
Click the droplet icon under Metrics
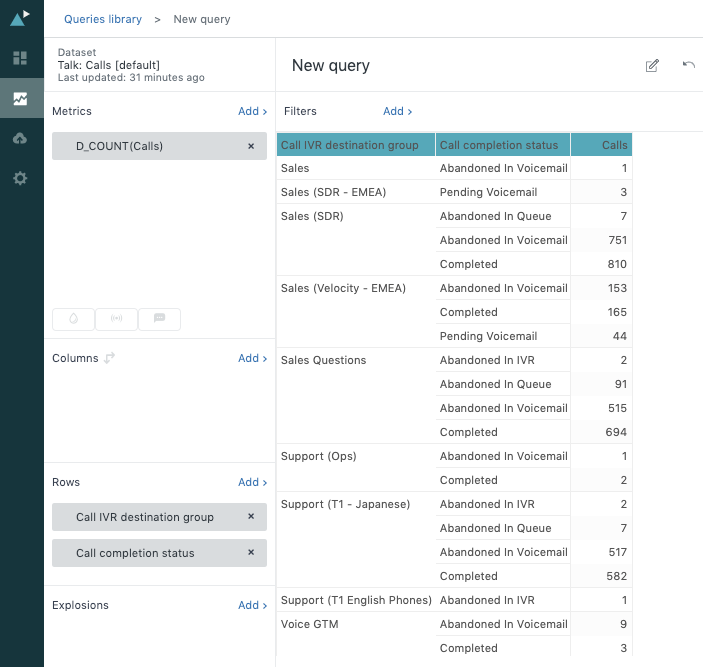(x=73, y=319)
